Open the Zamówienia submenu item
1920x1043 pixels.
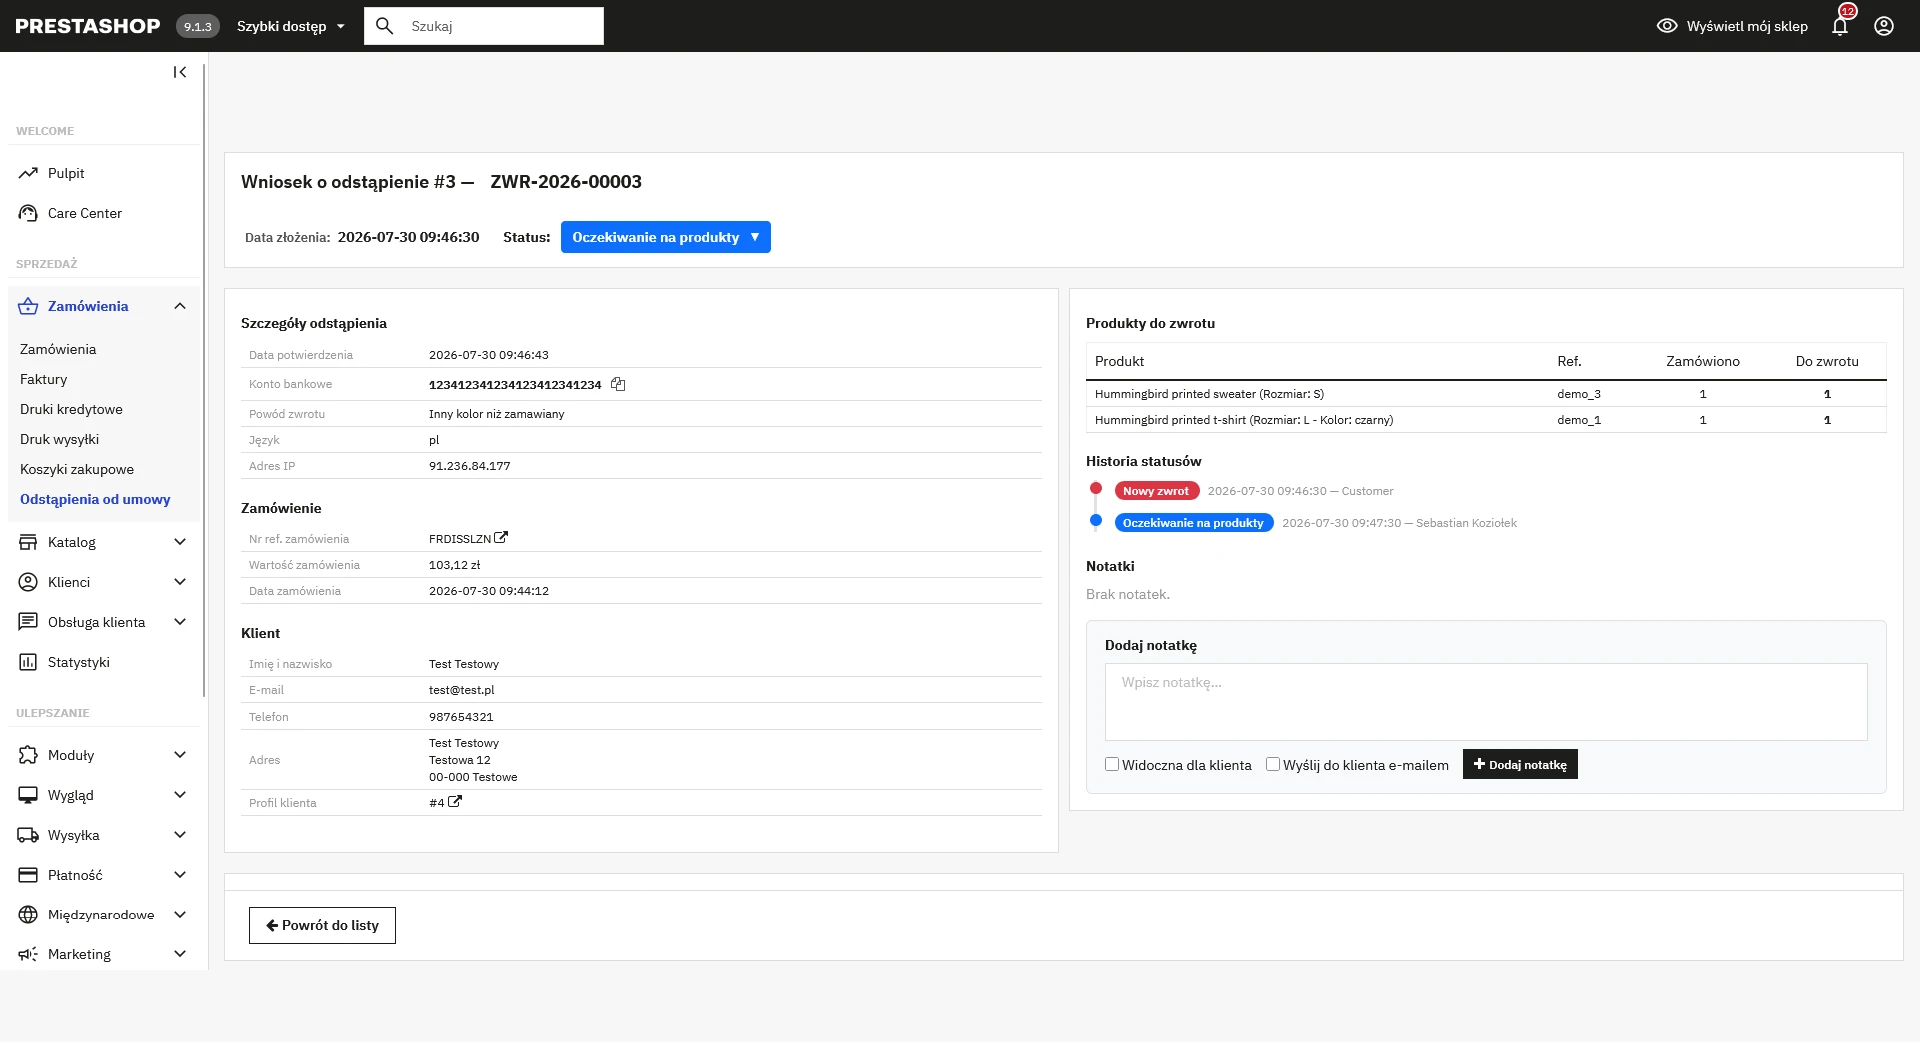tap(58, 349)
